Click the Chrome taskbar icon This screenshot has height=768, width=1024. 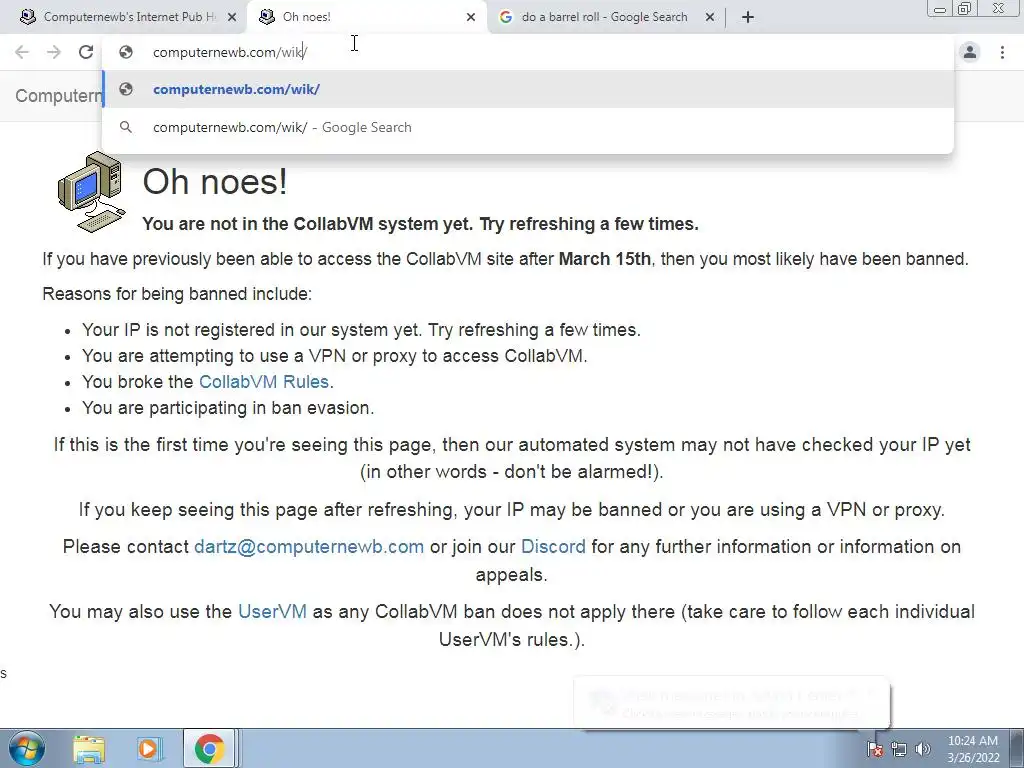(x=209, y=749)
